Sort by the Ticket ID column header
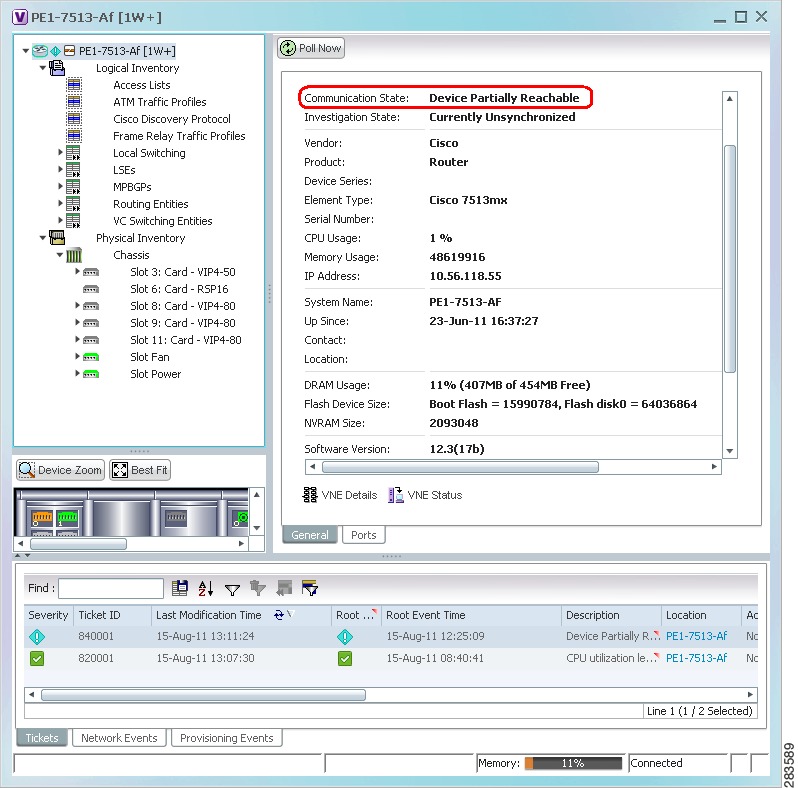Viewport: 798px width, 788px height. [112, 615]
